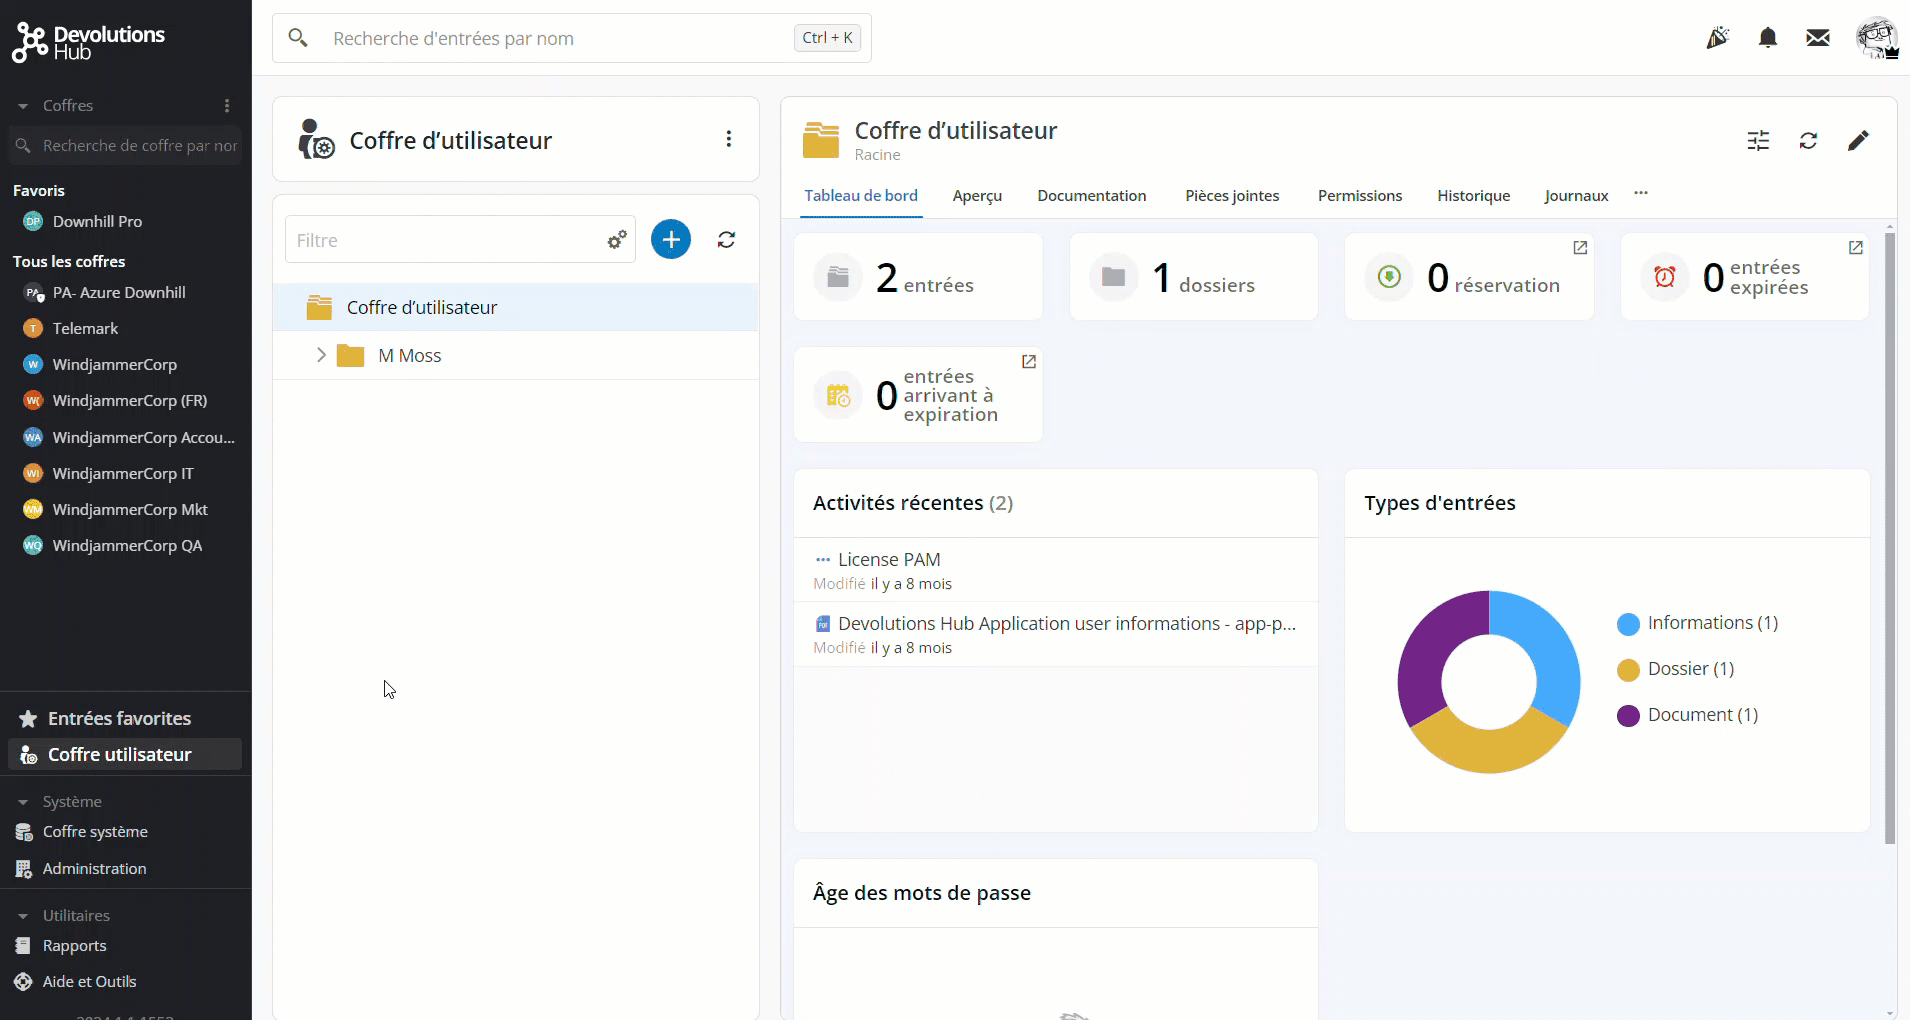Viewport: 1910px width, 1020px height.
Task: Click the vault search field in sidebar
Action: point(126,146)
